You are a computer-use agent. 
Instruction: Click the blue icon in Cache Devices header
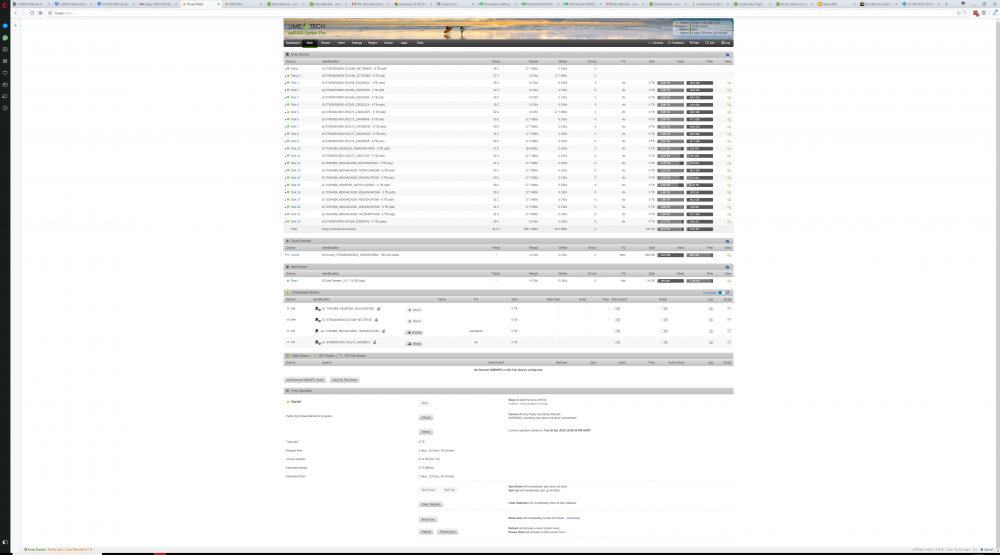pos(727,242)
